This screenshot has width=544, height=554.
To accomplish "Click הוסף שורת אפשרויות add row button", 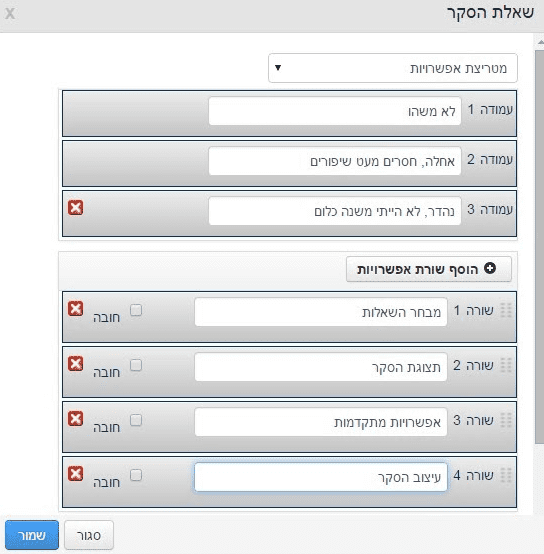I will click(429, 269).
